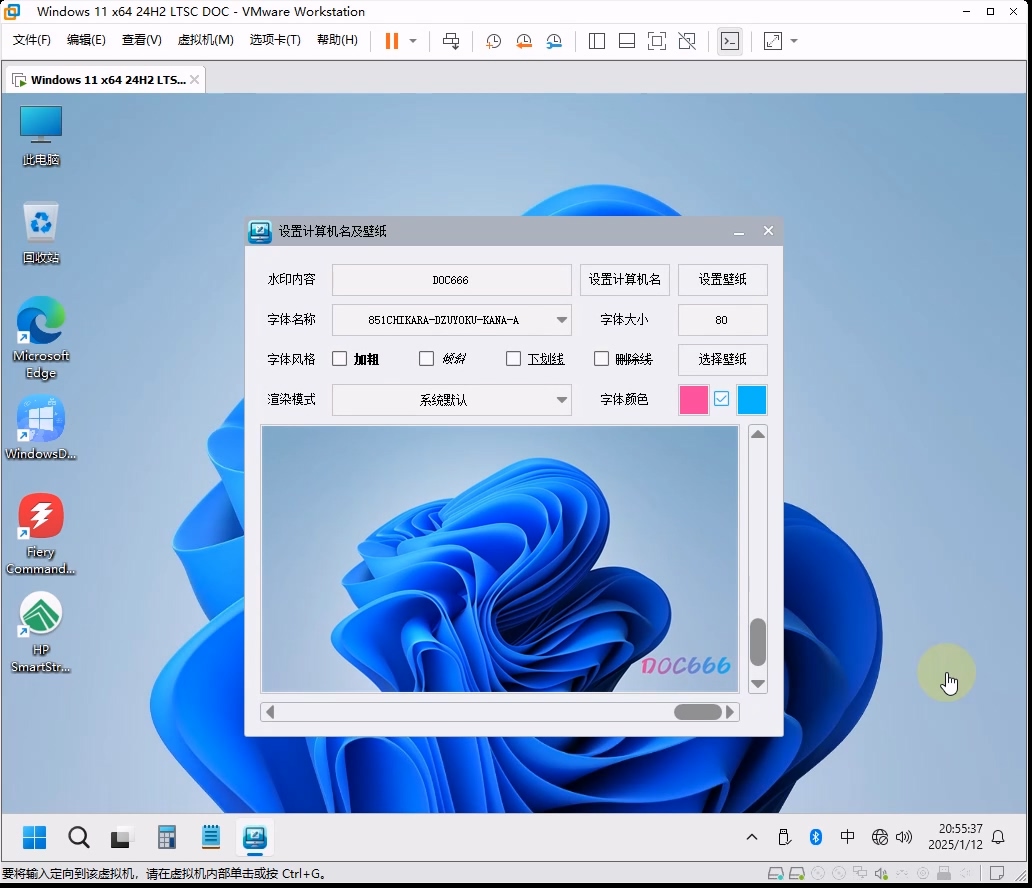Click the 设置计算机名 button
Viewport: 1032px width, 888px height.
(x=625, y=280)
